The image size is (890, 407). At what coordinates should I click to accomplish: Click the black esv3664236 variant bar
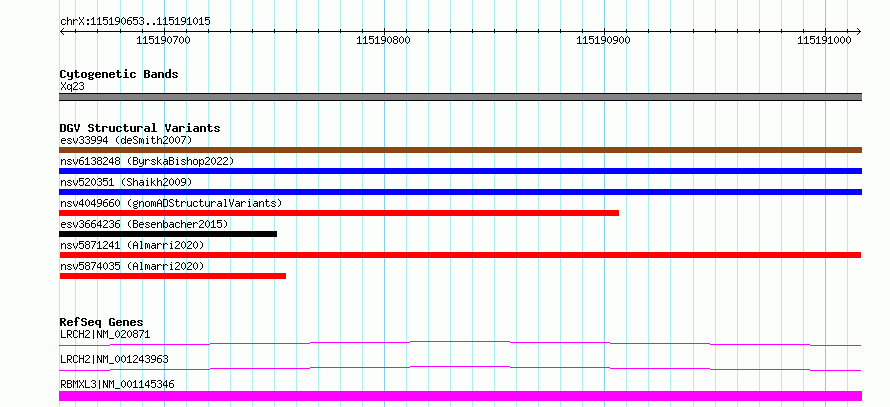168,234
